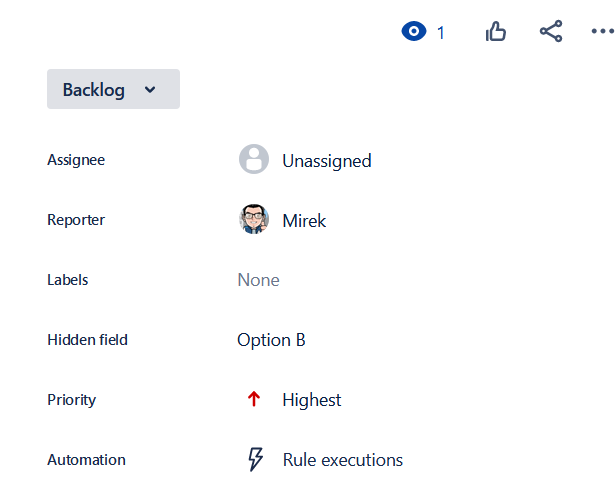
Task: Click the automation lightning bolt icon
Action: (255, 460)
